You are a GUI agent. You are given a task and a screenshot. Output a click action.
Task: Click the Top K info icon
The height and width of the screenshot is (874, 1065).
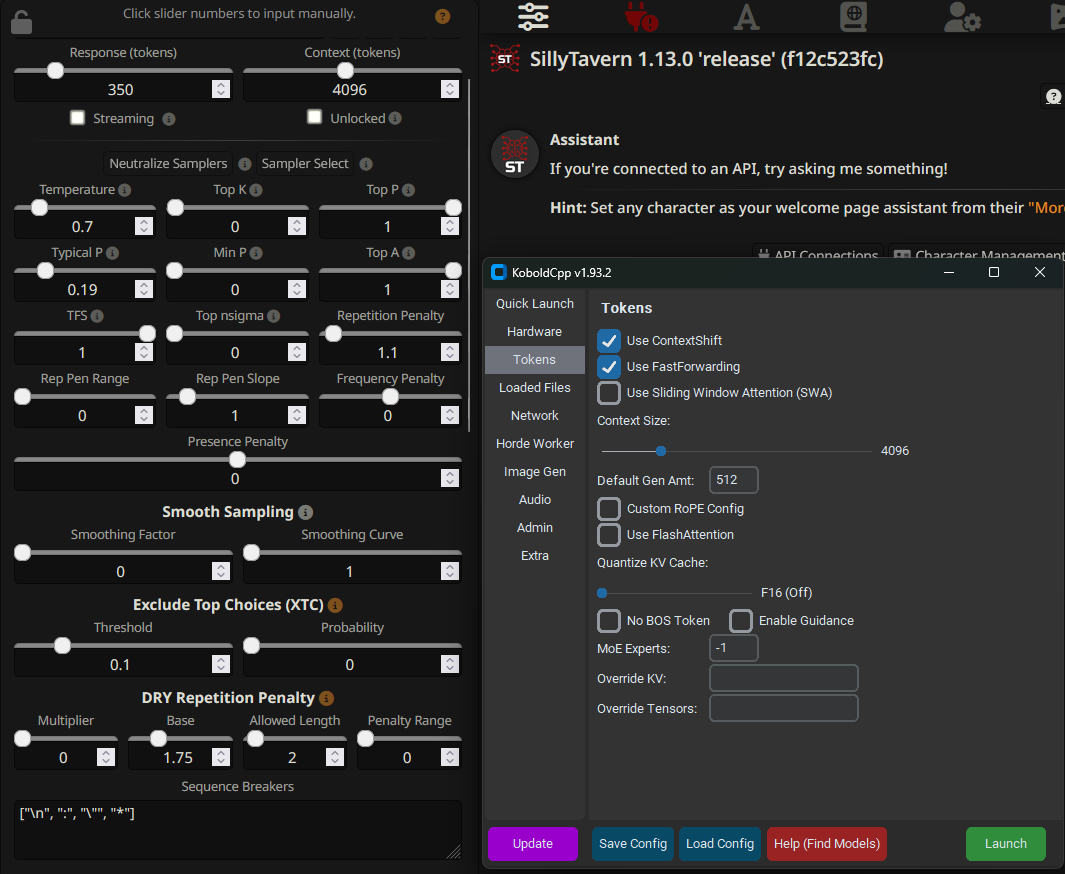click(256, 190)
